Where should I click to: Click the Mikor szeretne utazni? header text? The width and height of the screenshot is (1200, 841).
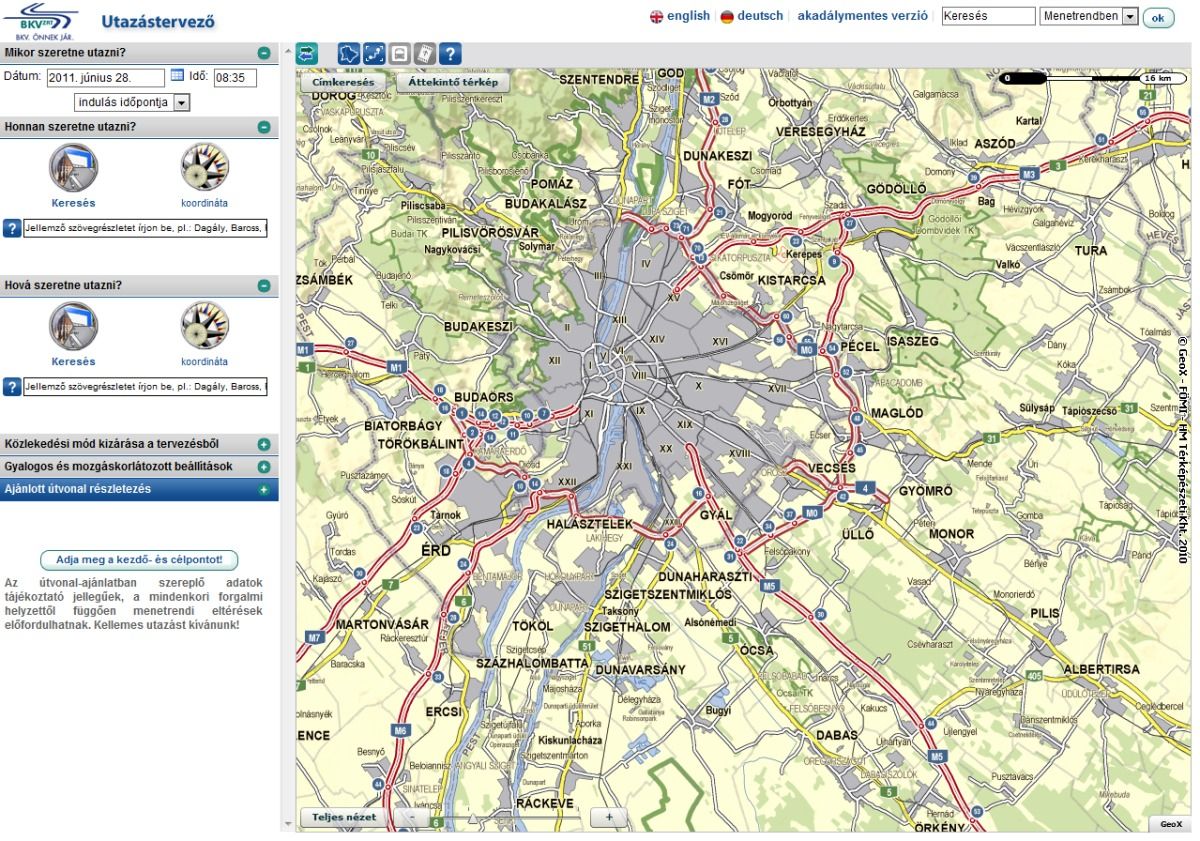pyautogui.click(x=65, y=52)
